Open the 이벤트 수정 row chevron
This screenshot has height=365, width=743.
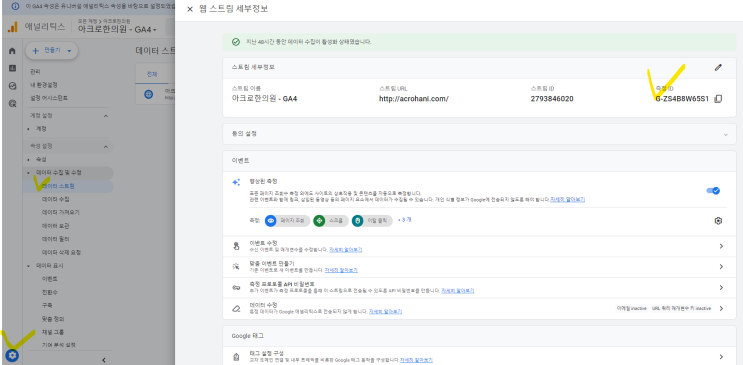pos(721,246)
